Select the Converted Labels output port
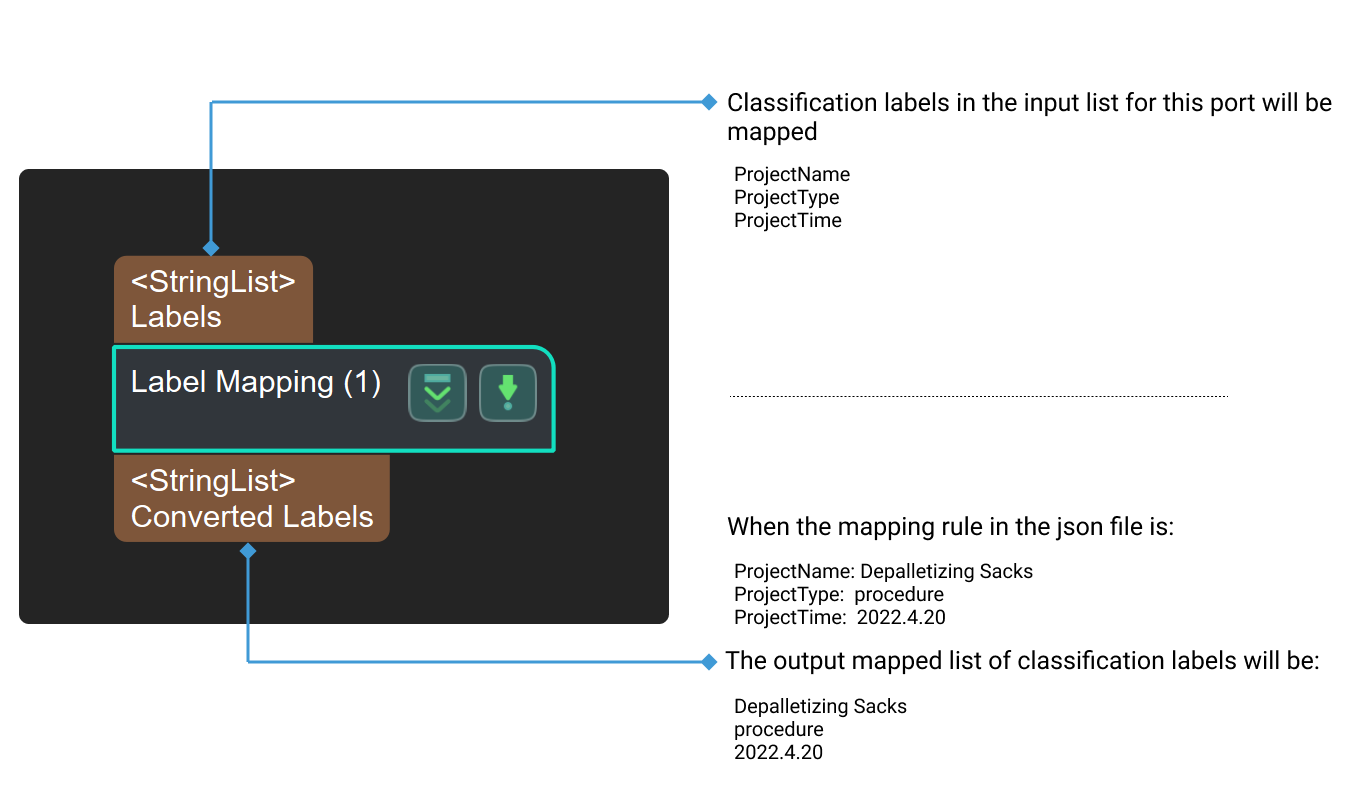Viewport: 1369px width, 805px height. point(250,498)
